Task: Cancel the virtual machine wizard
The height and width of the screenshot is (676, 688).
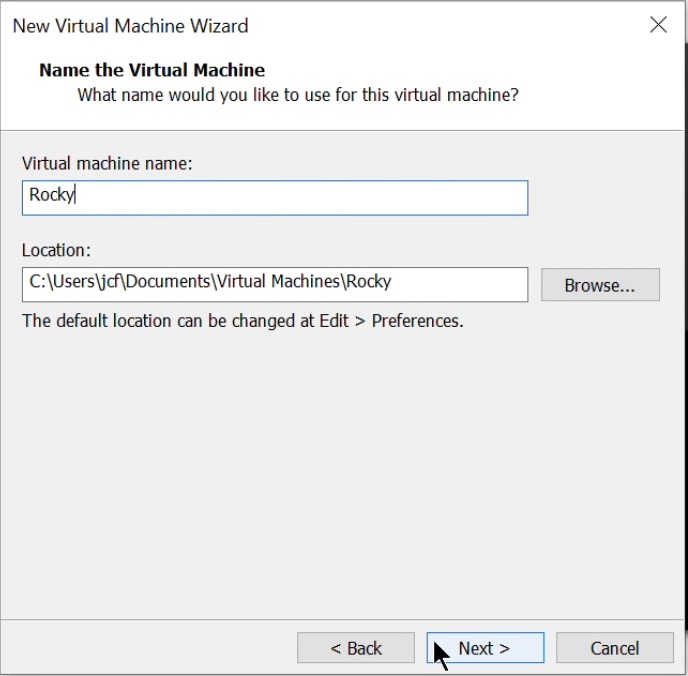Action: pos(614,648)
